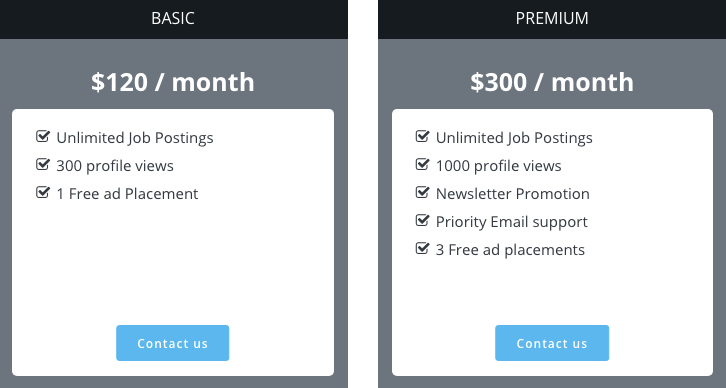This screenshot has height=388, width=726.
Task: Click check icon beside 1000 profile views
Action: click(x=422, y=164)
